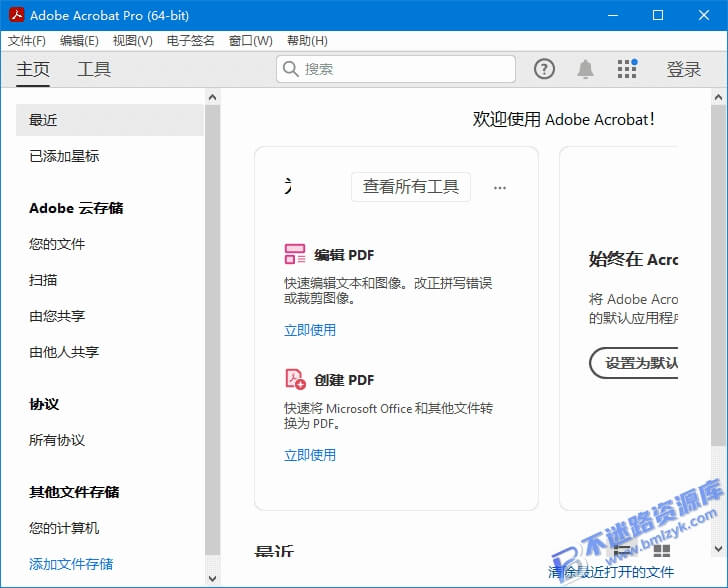Viewport: 728px width, 588px height.
Task: Open 由他人共享 in the sidebar
Action: 64,352
